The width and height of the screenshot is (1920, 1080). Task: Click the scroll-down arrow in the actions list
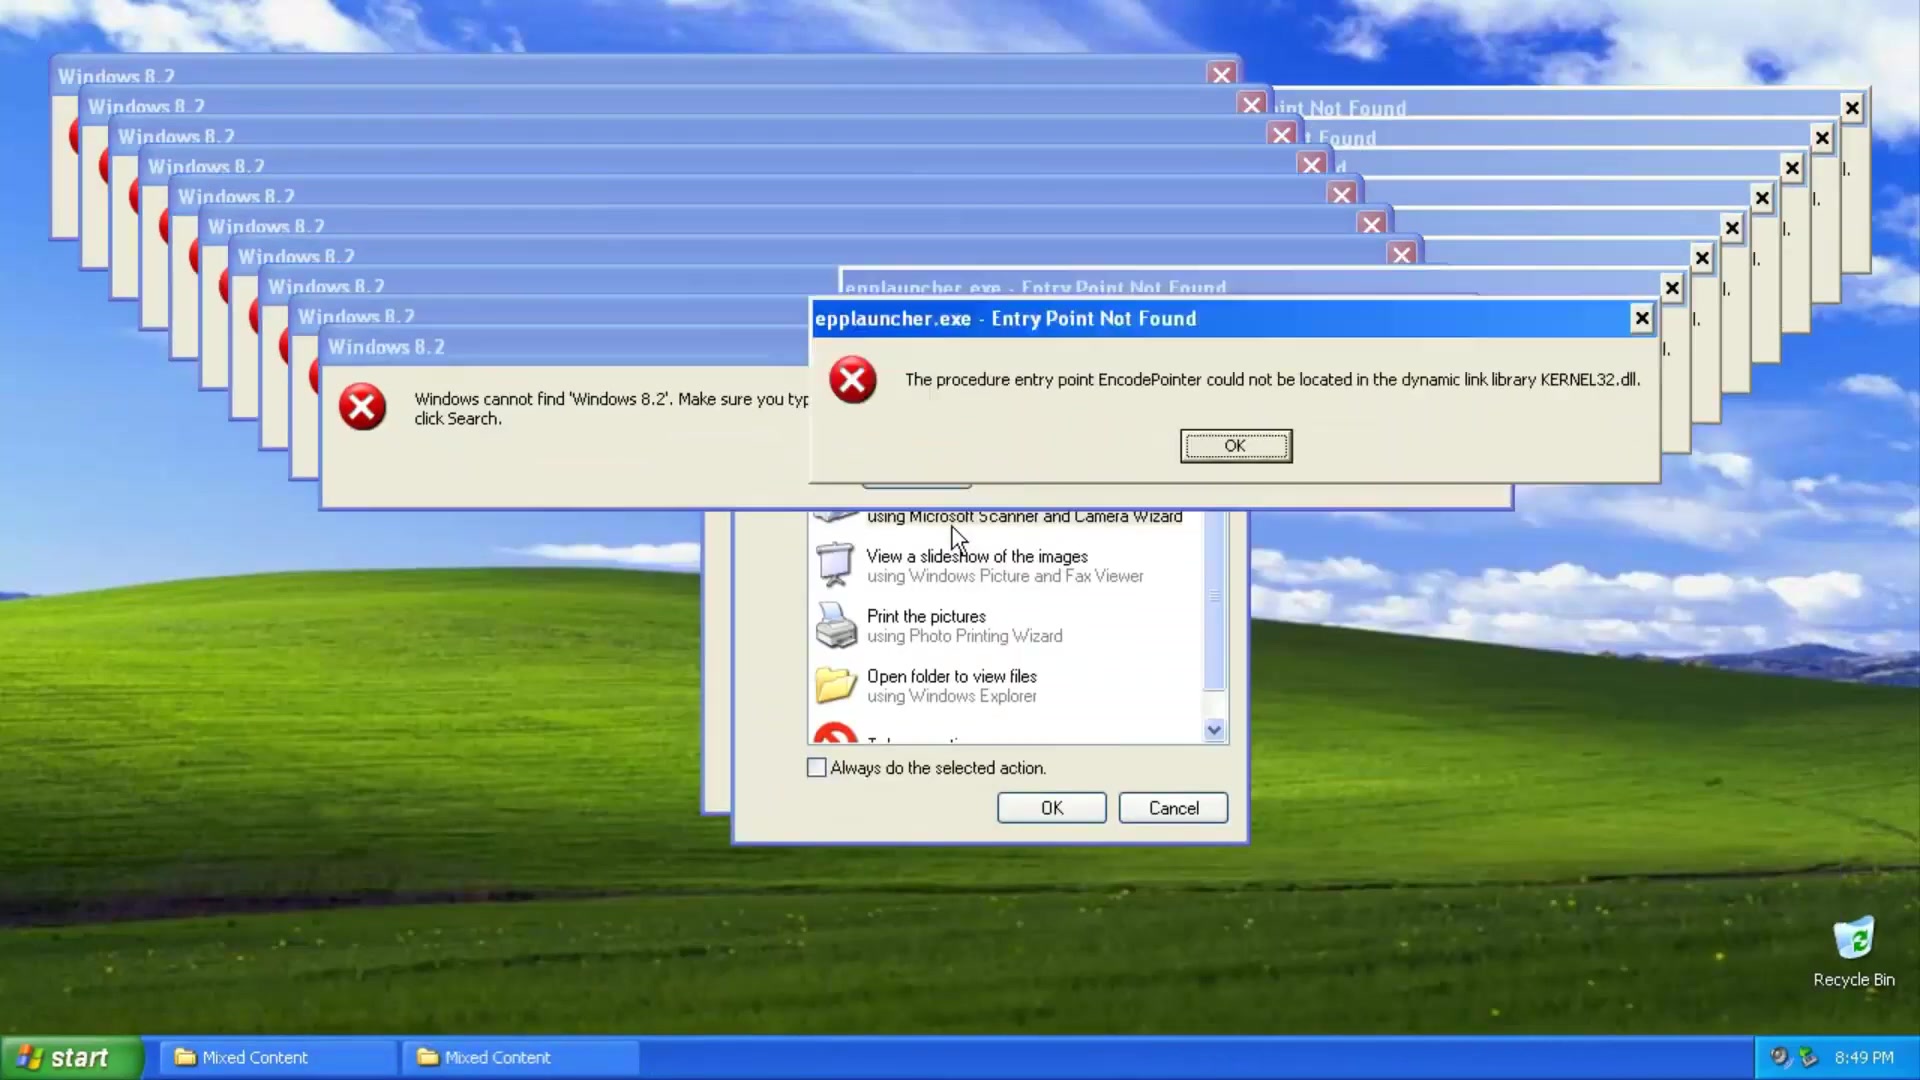(1213, 730)
